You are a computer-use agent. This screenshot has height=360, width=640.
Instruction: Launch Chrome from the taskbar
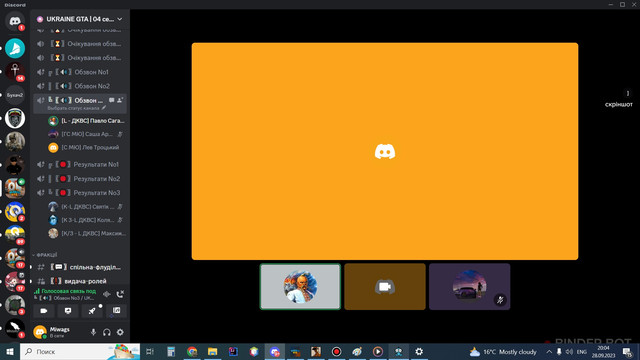192,351
